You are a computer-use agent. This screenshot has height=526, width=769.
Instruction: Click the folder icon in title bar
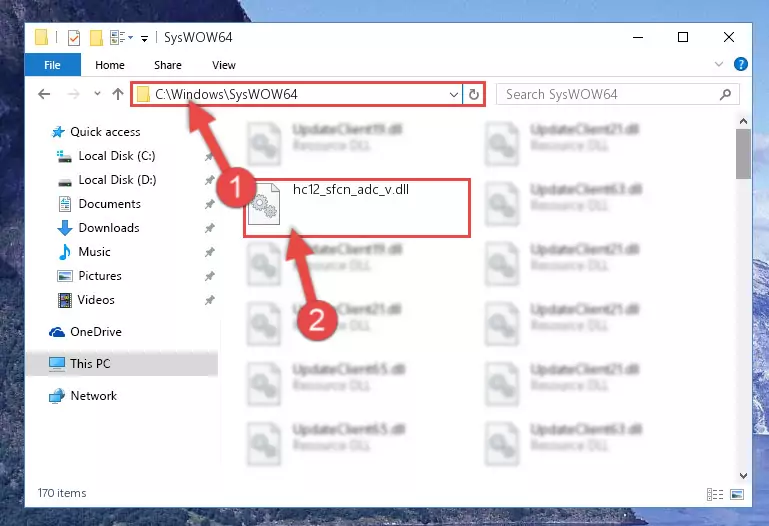(42, 37)
